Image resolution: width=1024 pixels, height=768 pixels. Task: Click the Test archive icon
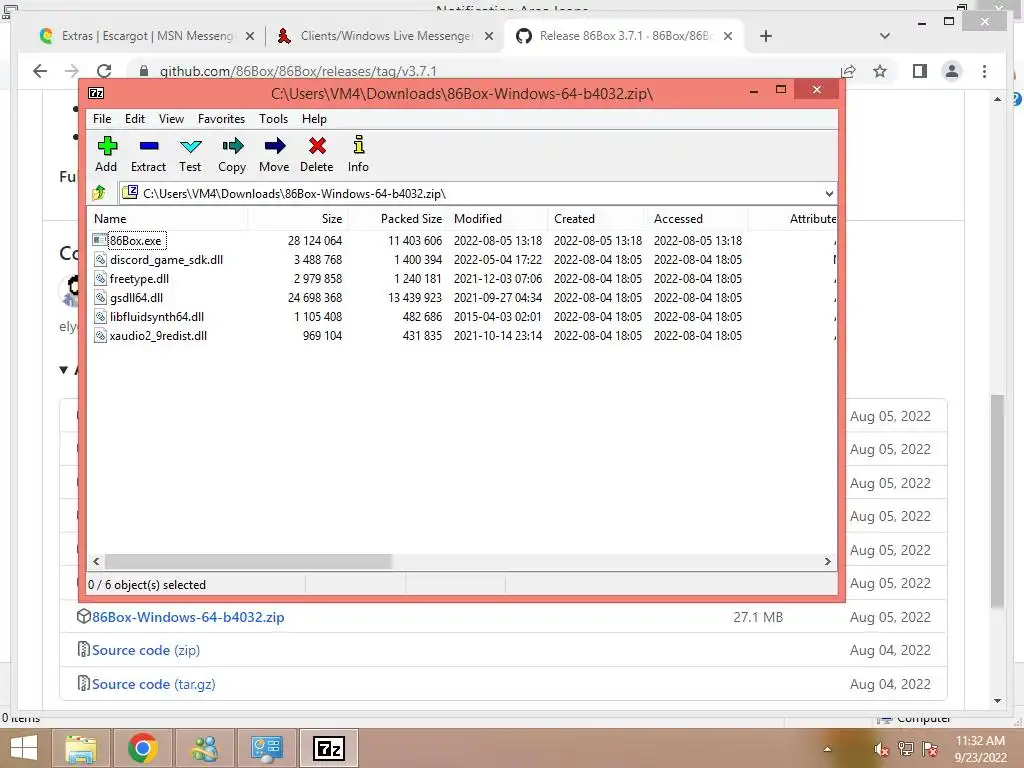click(x=191, y=146)
